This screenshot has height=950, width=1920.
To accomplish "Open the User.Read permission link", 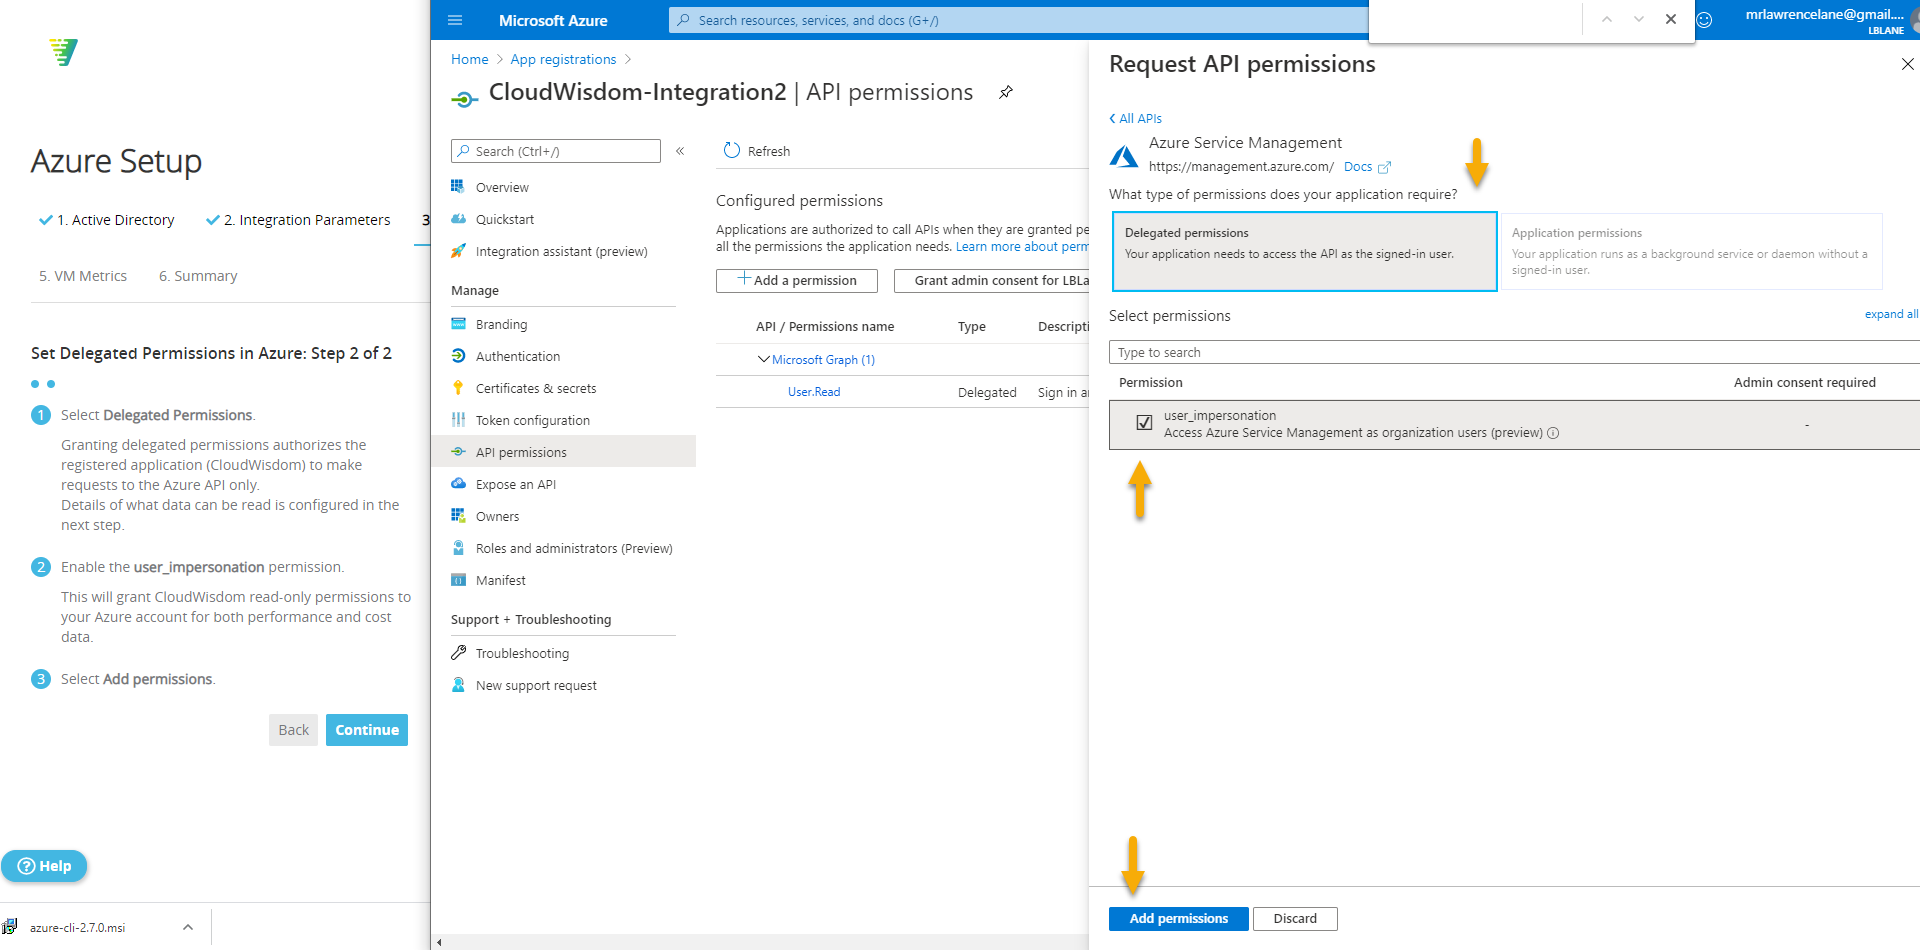I will point(814,392).
